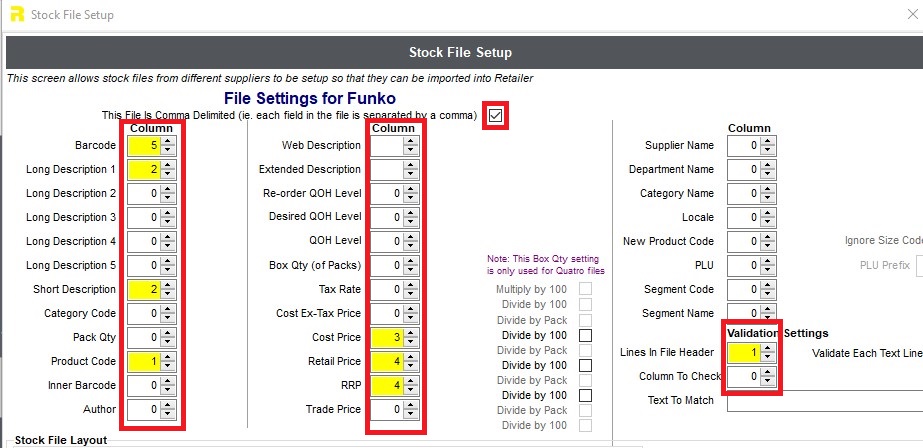The image size is (923, 448).
Task: Enable Divide by 100 for Cost Price
Action: click(585, 336)
